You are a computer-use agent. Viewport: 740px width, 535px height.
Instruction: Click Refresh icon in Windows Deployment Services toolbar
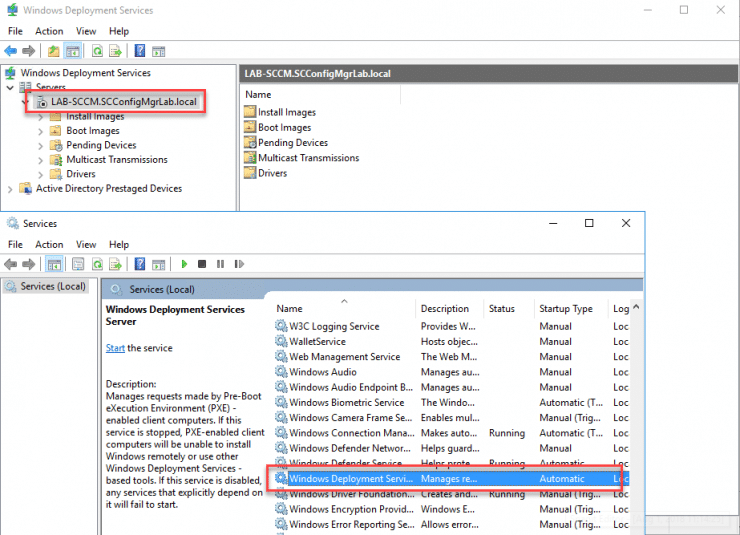click(x=97, y=51)
